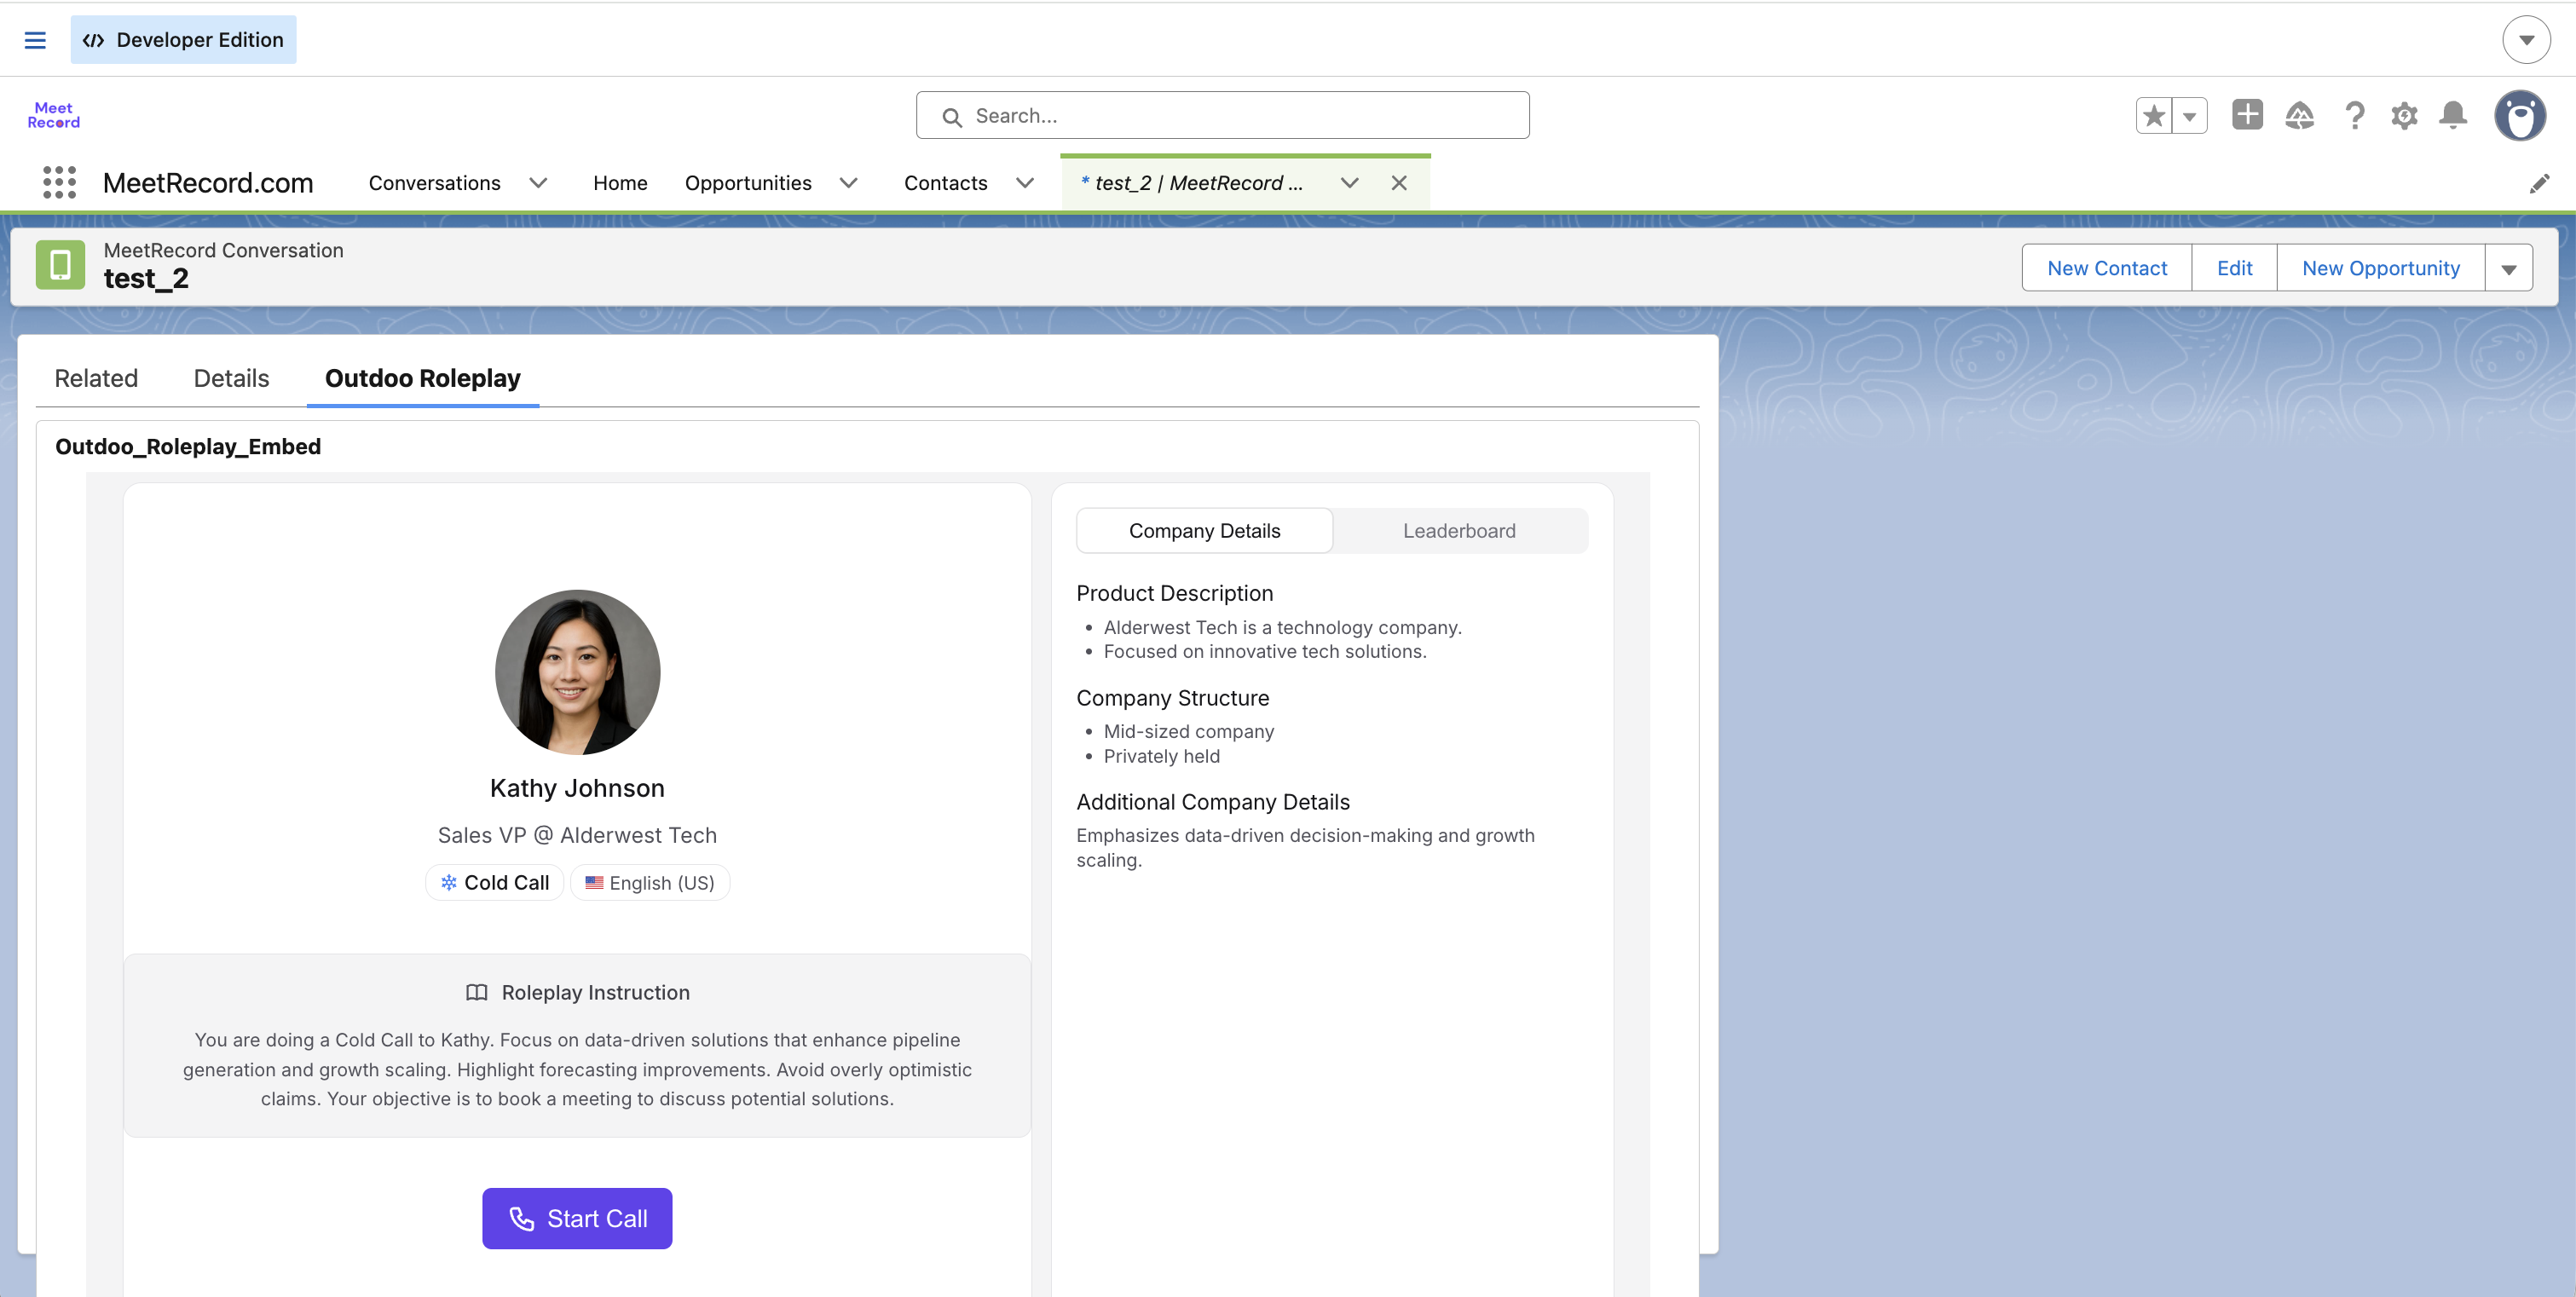Expand the test_2 tab chevron menu

1349,183
